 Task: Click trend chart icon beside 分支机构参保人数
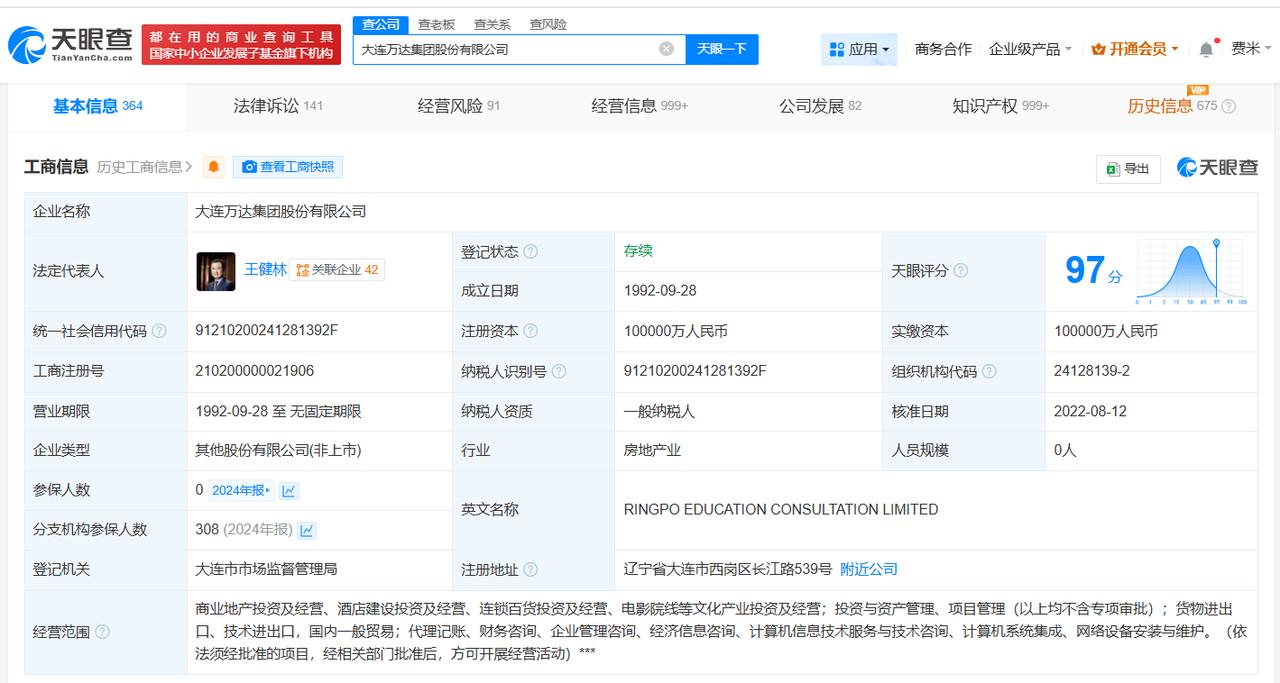(x=307, y=530)
